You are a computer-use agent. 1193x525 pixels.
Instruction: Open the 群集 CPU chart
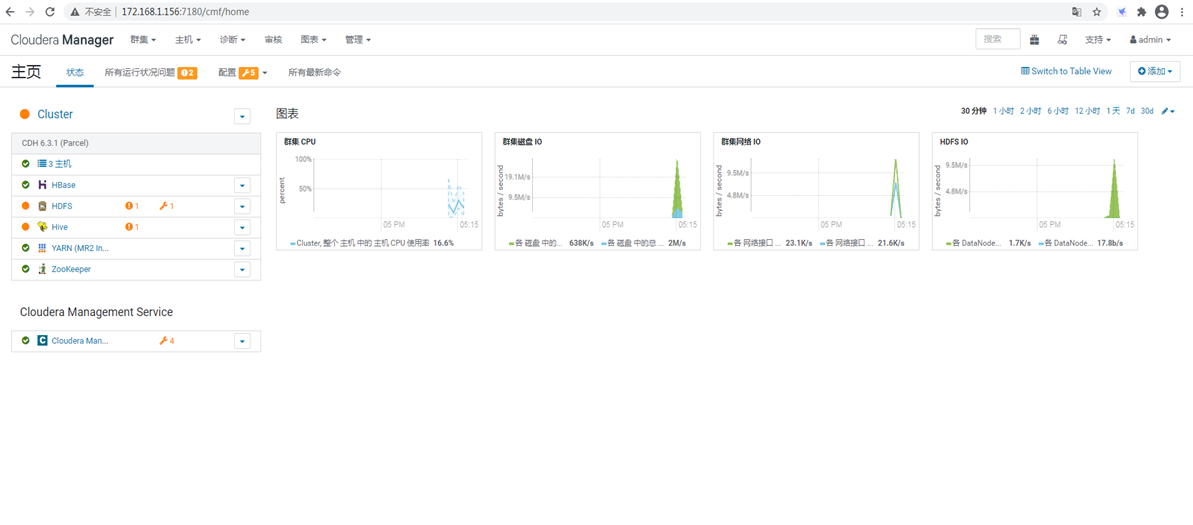[x=379, y=191]
